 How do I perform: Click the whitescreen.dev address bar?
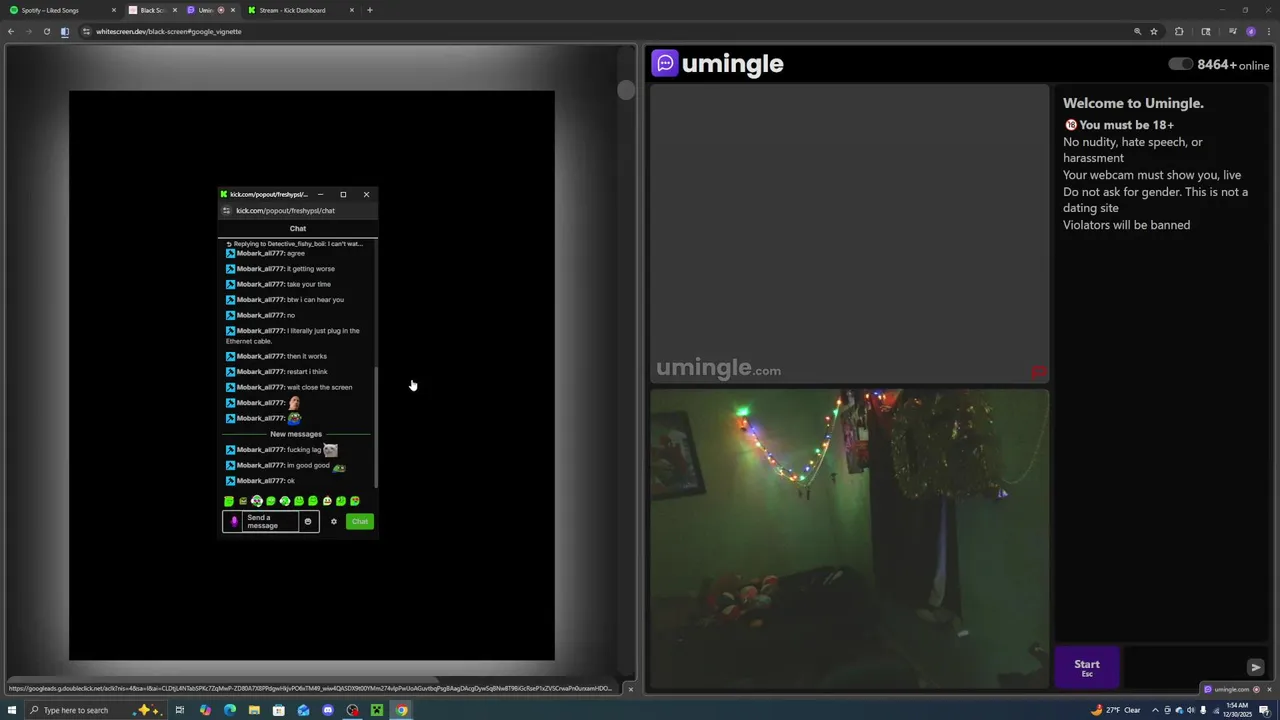coord(600,31)
